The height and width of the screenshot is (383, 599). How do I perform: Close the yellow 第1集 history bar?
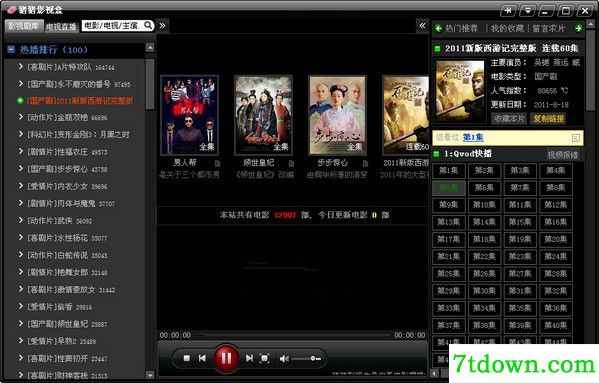575,138
